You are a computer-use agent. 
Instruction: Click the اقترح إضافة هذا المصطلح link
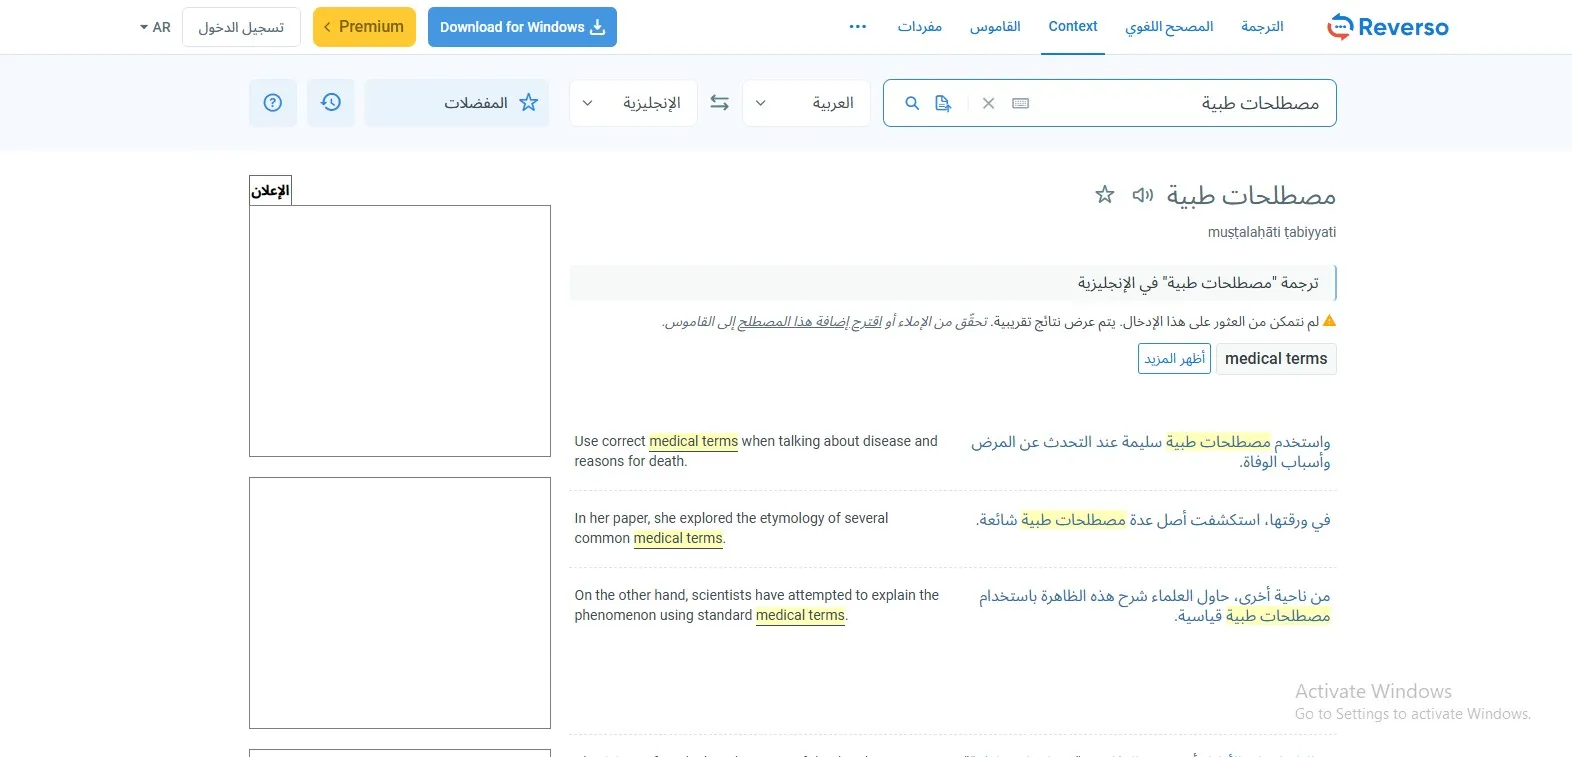tap(810, 321)
